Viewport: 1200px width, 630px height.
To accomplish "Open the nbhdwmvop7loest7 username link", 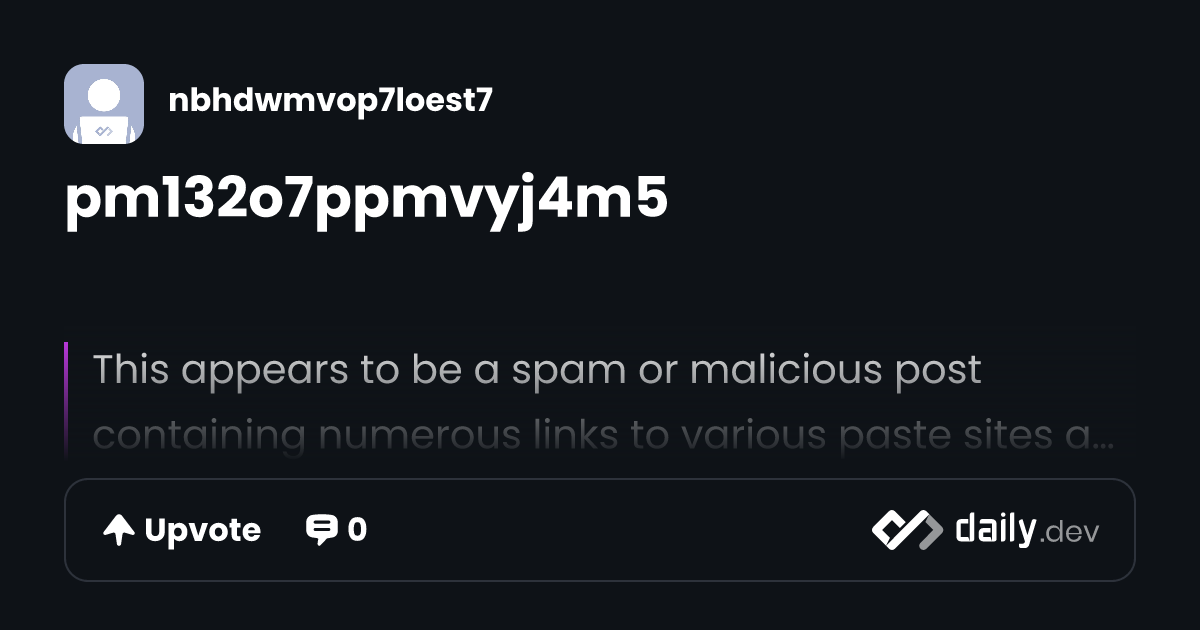I will point(331,100).
